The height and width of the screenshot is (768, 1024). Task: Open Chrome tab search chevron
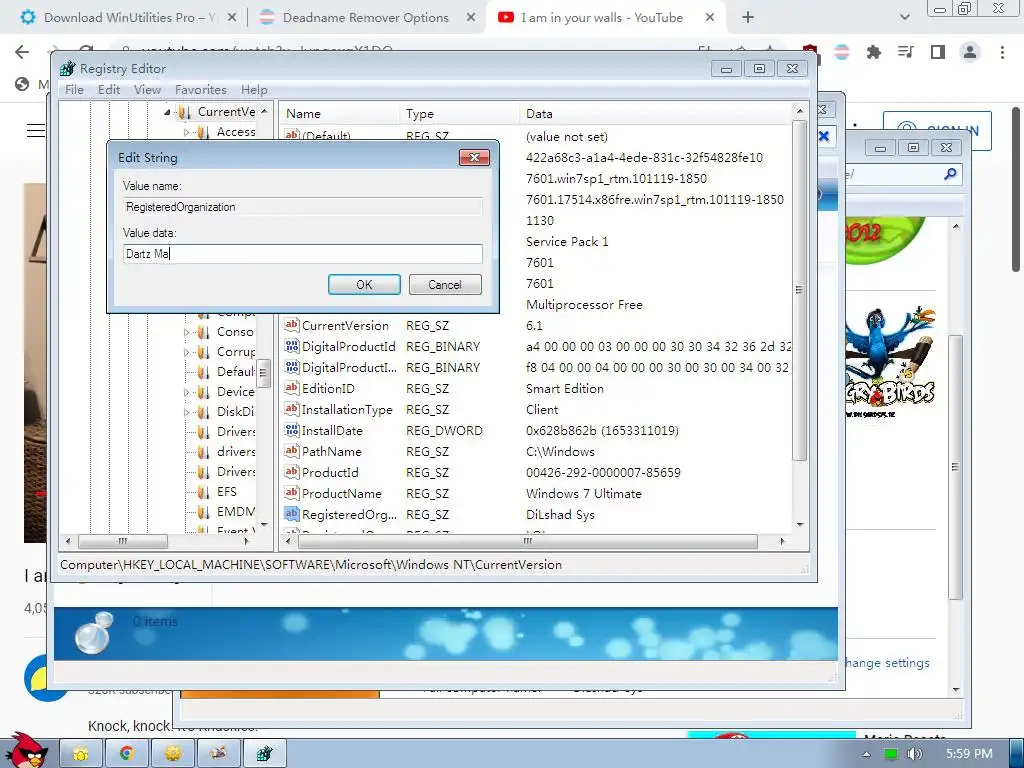coord(904,18)
